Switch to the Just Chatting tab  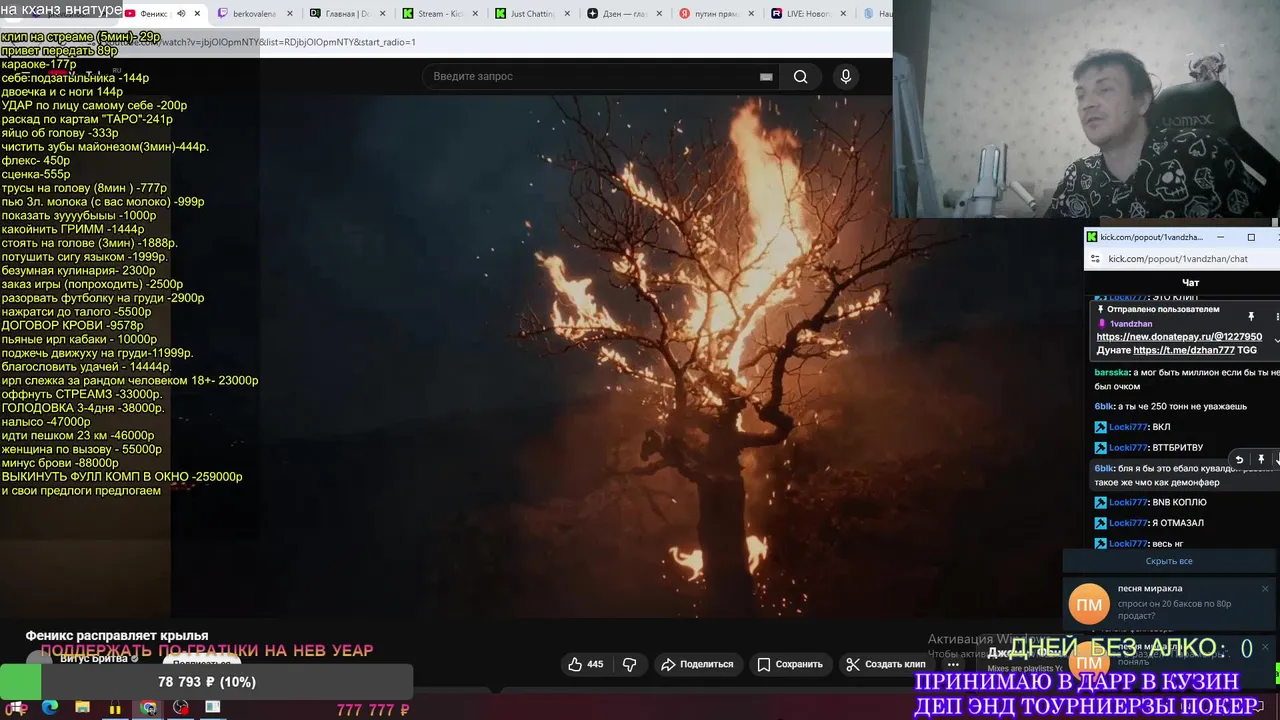pyautogui.click(x=533, y=14)
